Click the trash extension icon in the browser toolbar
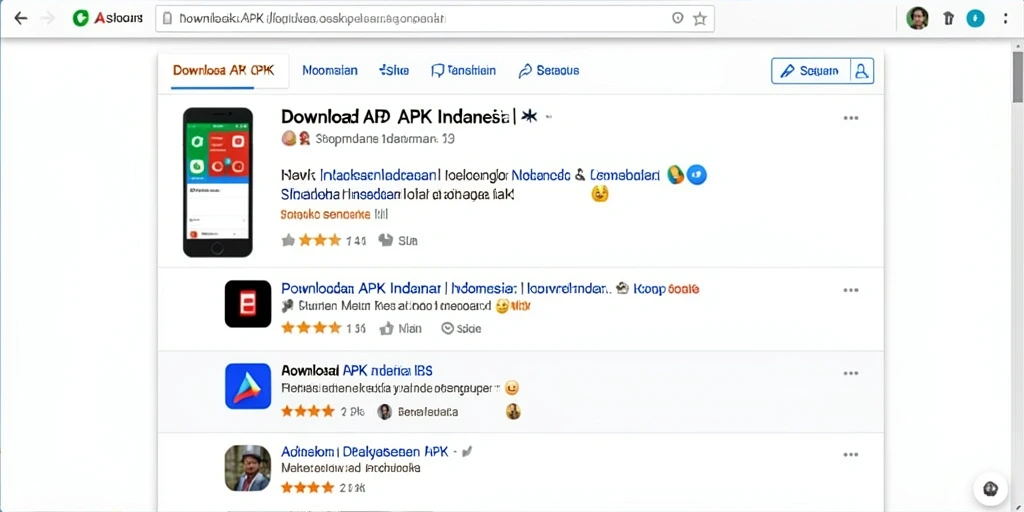 click(x=948, y=18)
